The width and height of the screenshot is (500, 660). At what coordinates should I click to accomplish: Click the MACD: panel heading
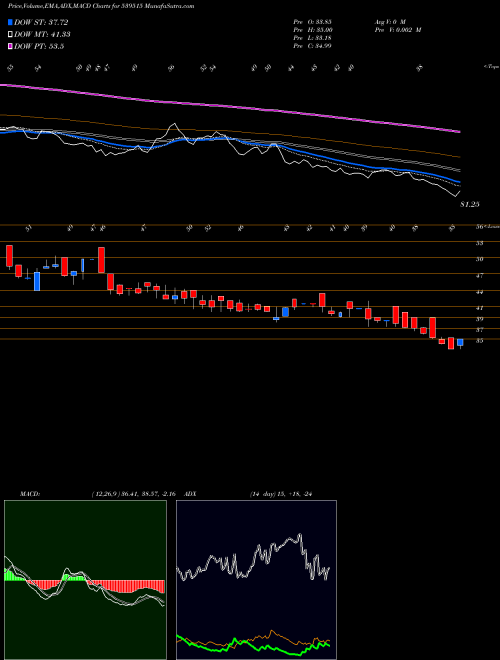click(29, 494)
